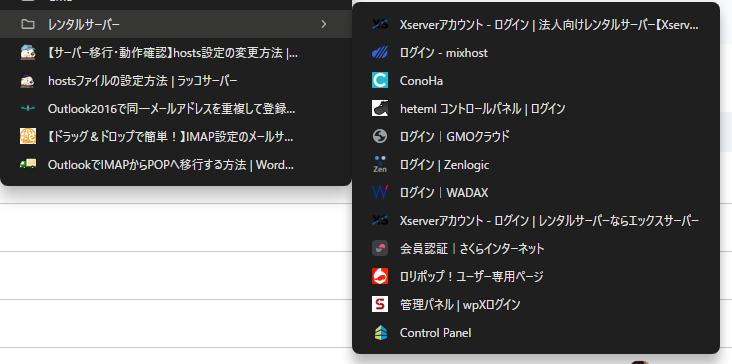Screen dimensions: 732x364
Task: Click the red ロリポップ favicon
Action: 380,276
